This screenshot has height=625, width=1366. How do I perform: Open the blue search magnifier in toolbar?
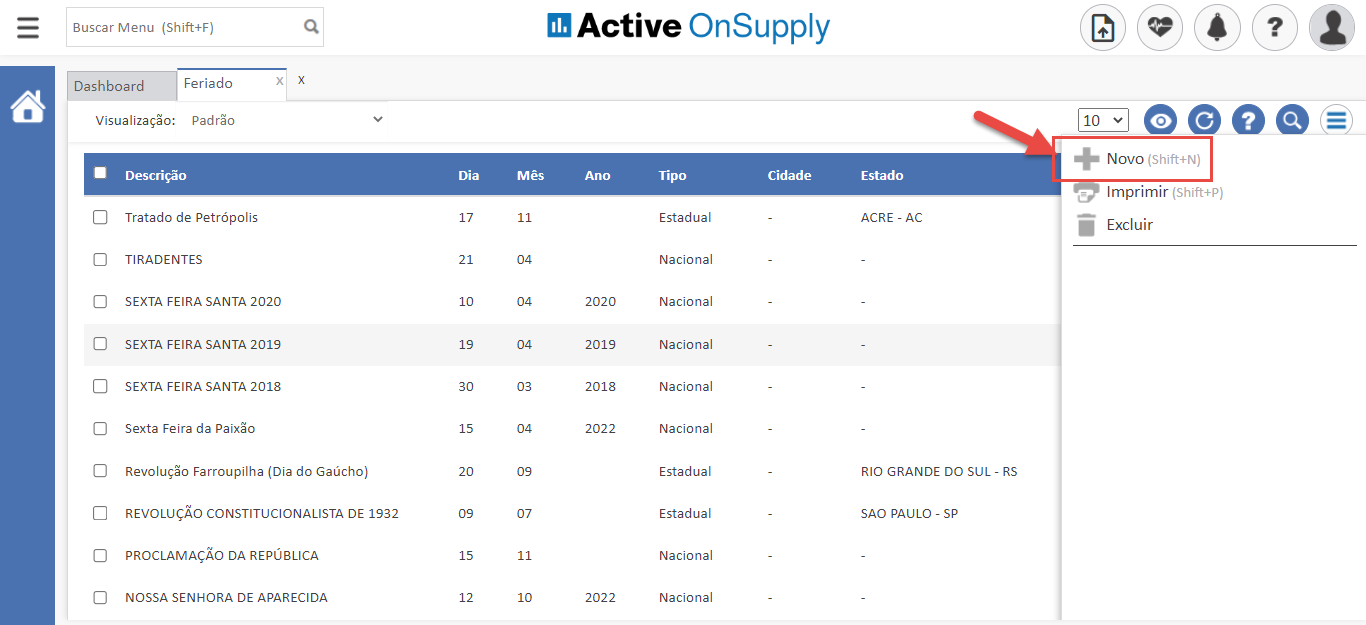click(1293, 121)
